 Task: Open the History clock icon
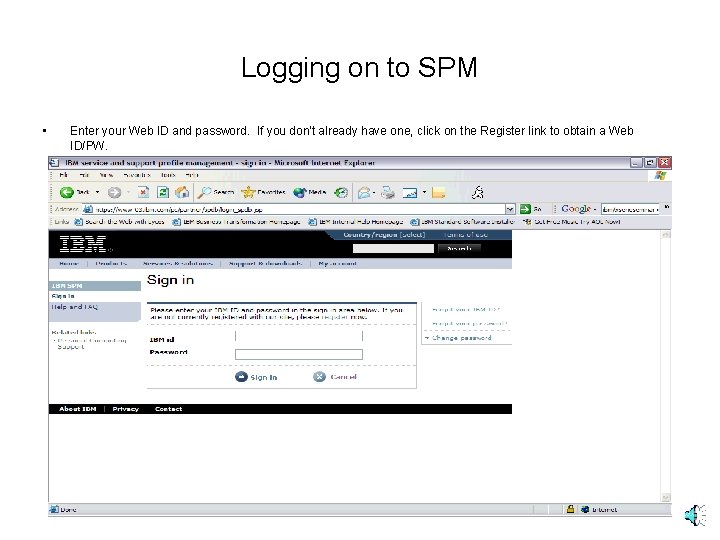coord(341,192)
